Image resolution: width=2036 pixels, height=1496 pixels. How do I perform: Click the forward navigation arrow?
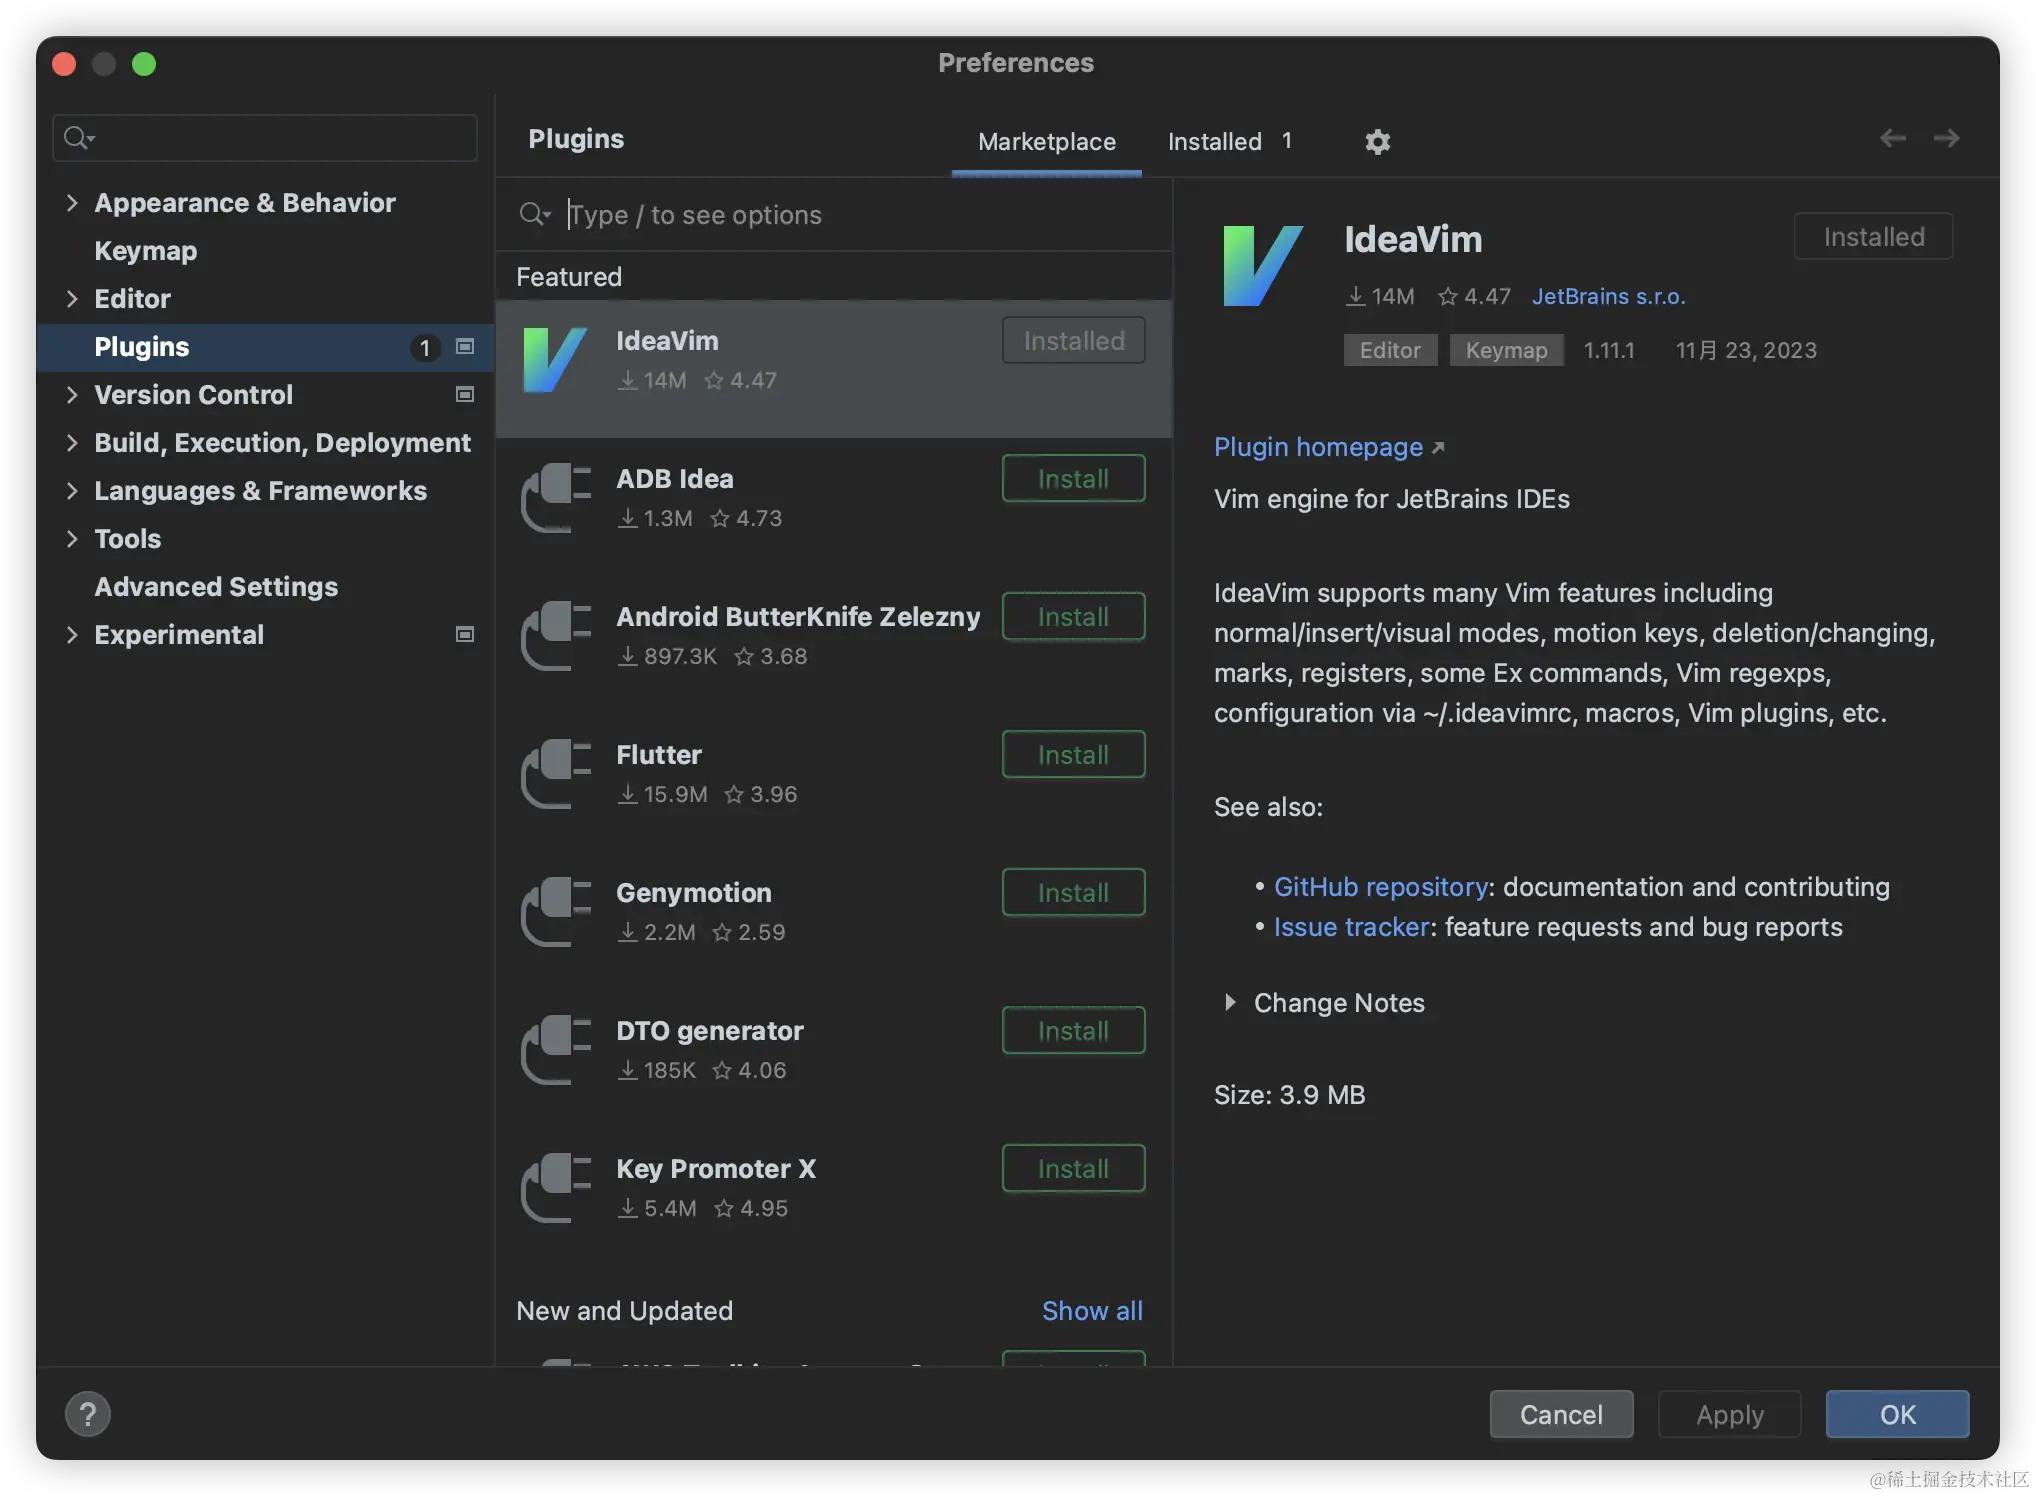[x=1946, y=138]
